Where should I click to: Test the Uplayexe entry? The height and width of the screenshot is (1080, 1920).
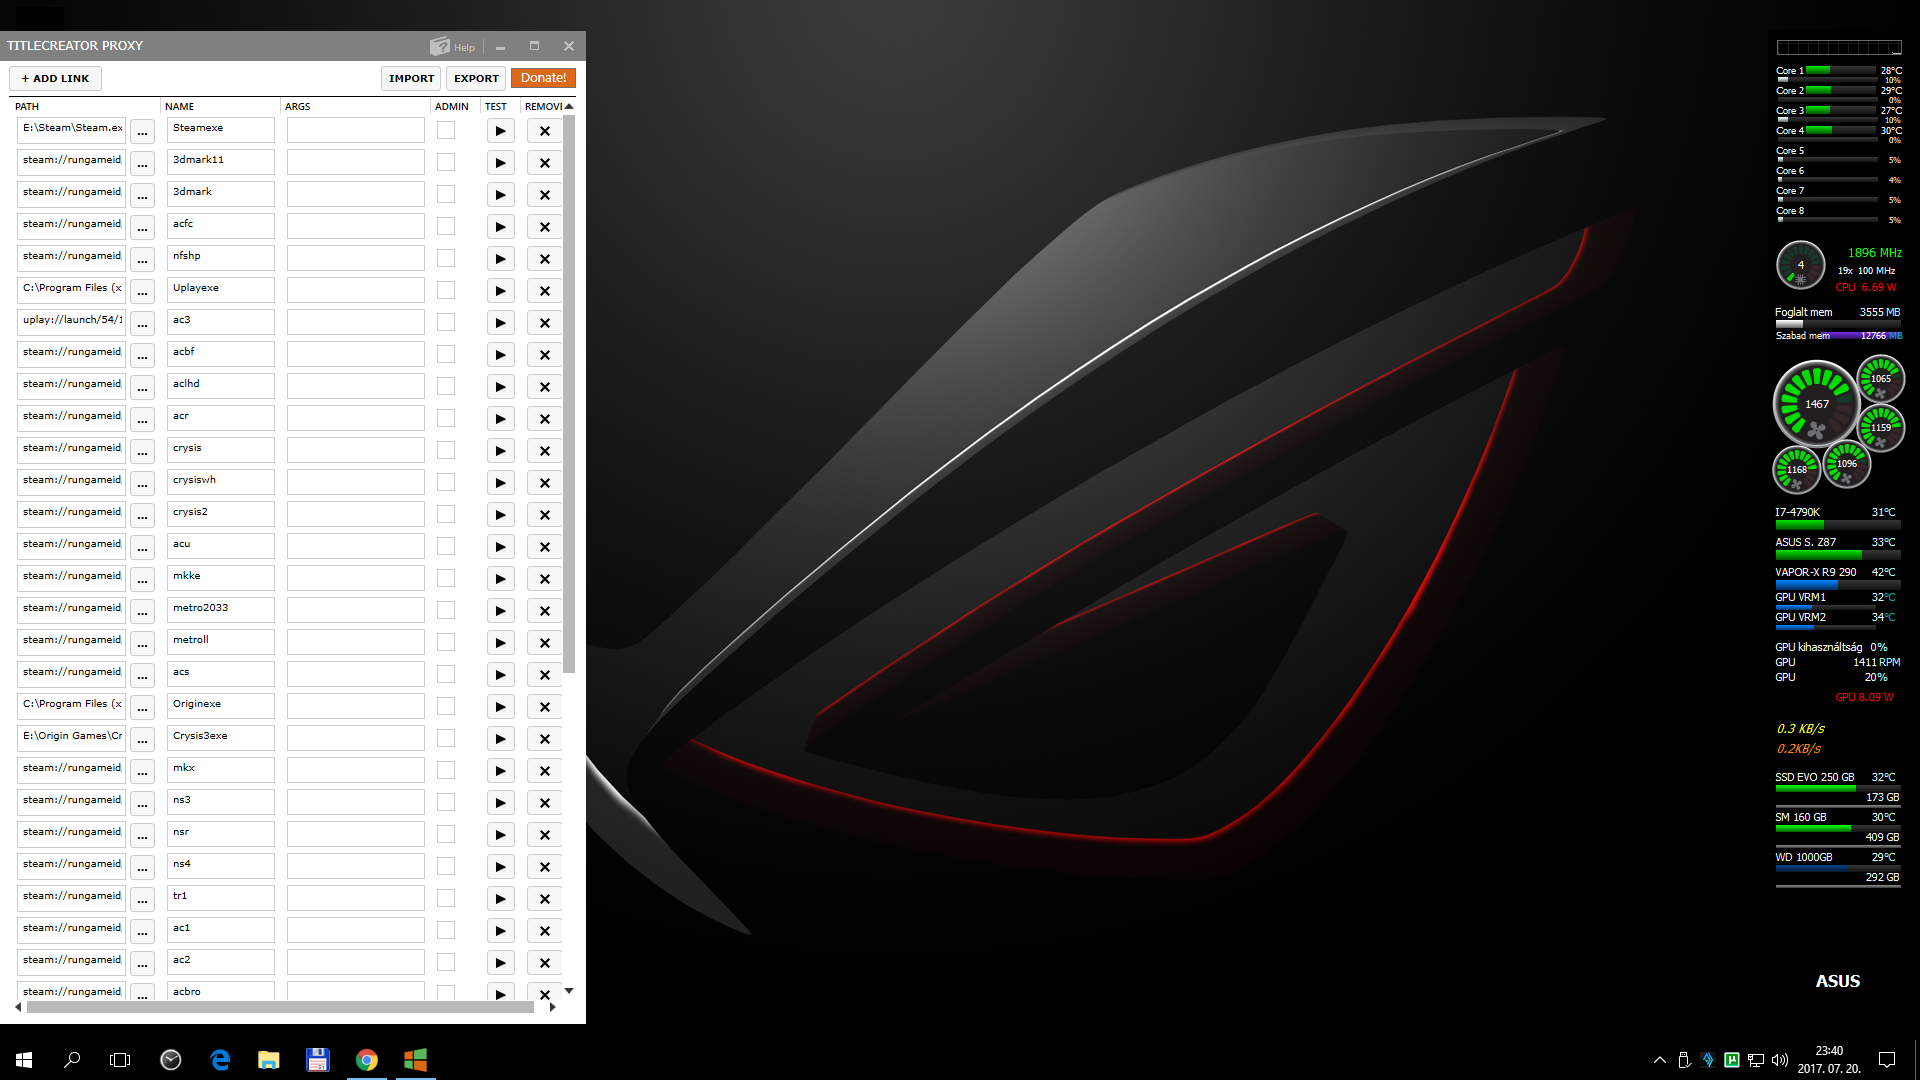pyautogui.click(x=500, y=291)
